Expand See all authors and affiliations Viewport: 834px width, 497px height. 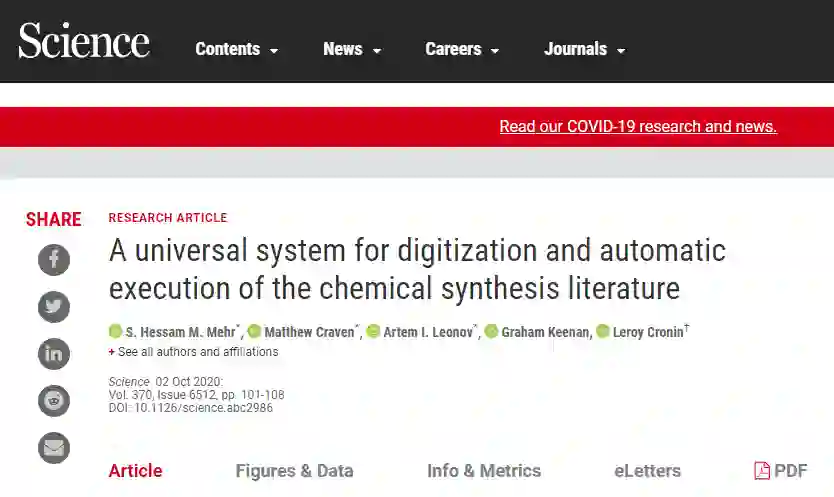(x=194, y=352)
